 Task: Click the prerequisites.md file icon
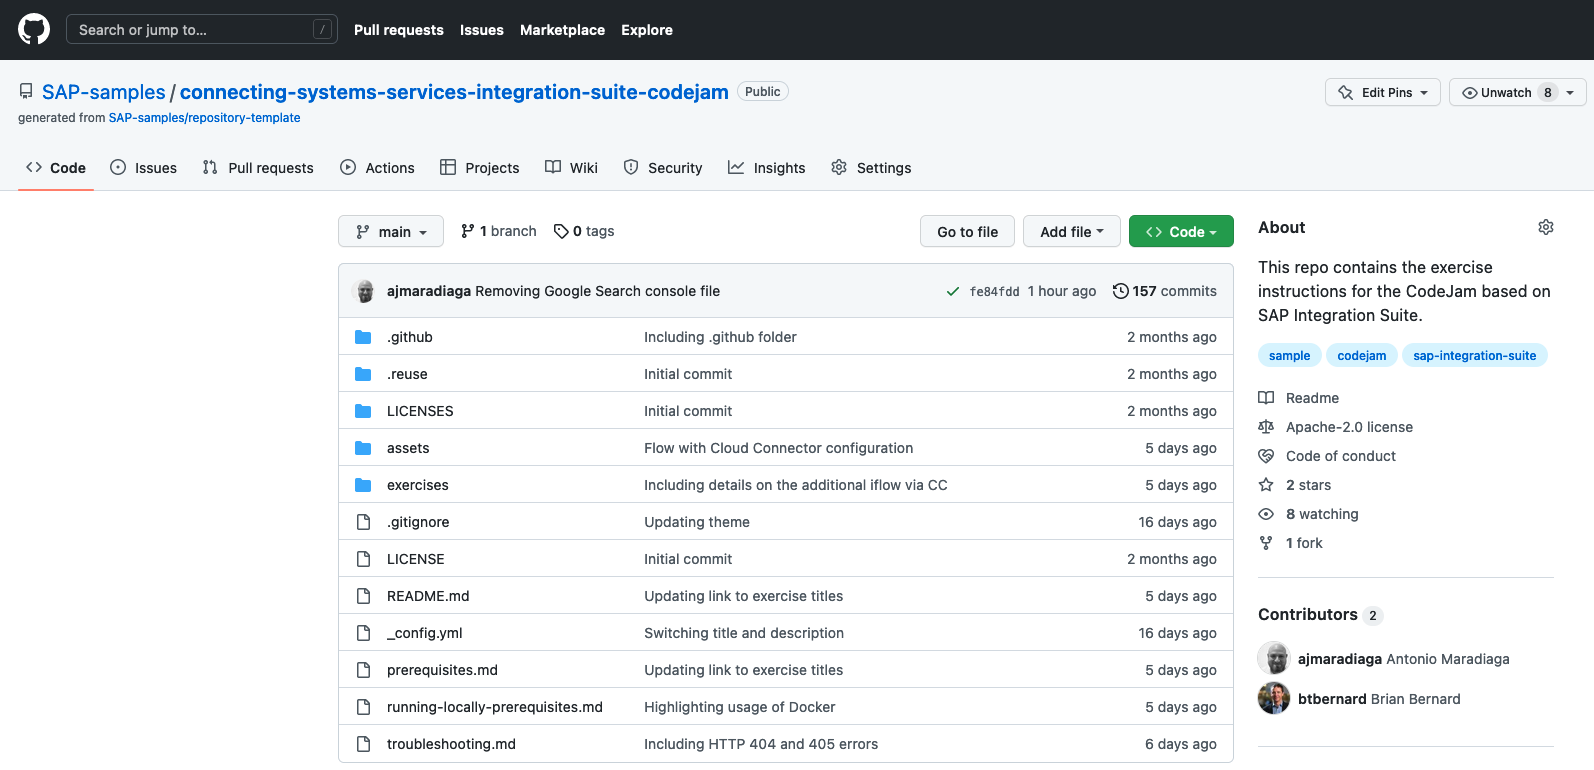(363, 670)
